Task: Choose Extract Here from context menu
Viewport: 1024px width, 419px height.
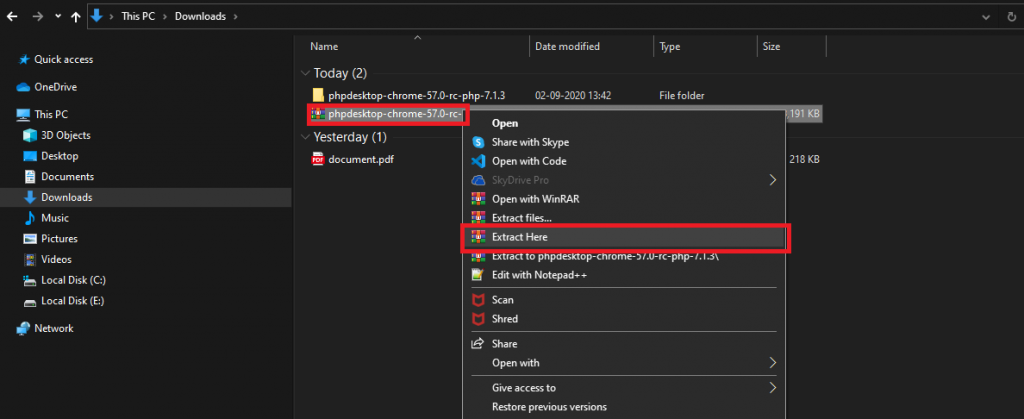Action: point(519,237)
